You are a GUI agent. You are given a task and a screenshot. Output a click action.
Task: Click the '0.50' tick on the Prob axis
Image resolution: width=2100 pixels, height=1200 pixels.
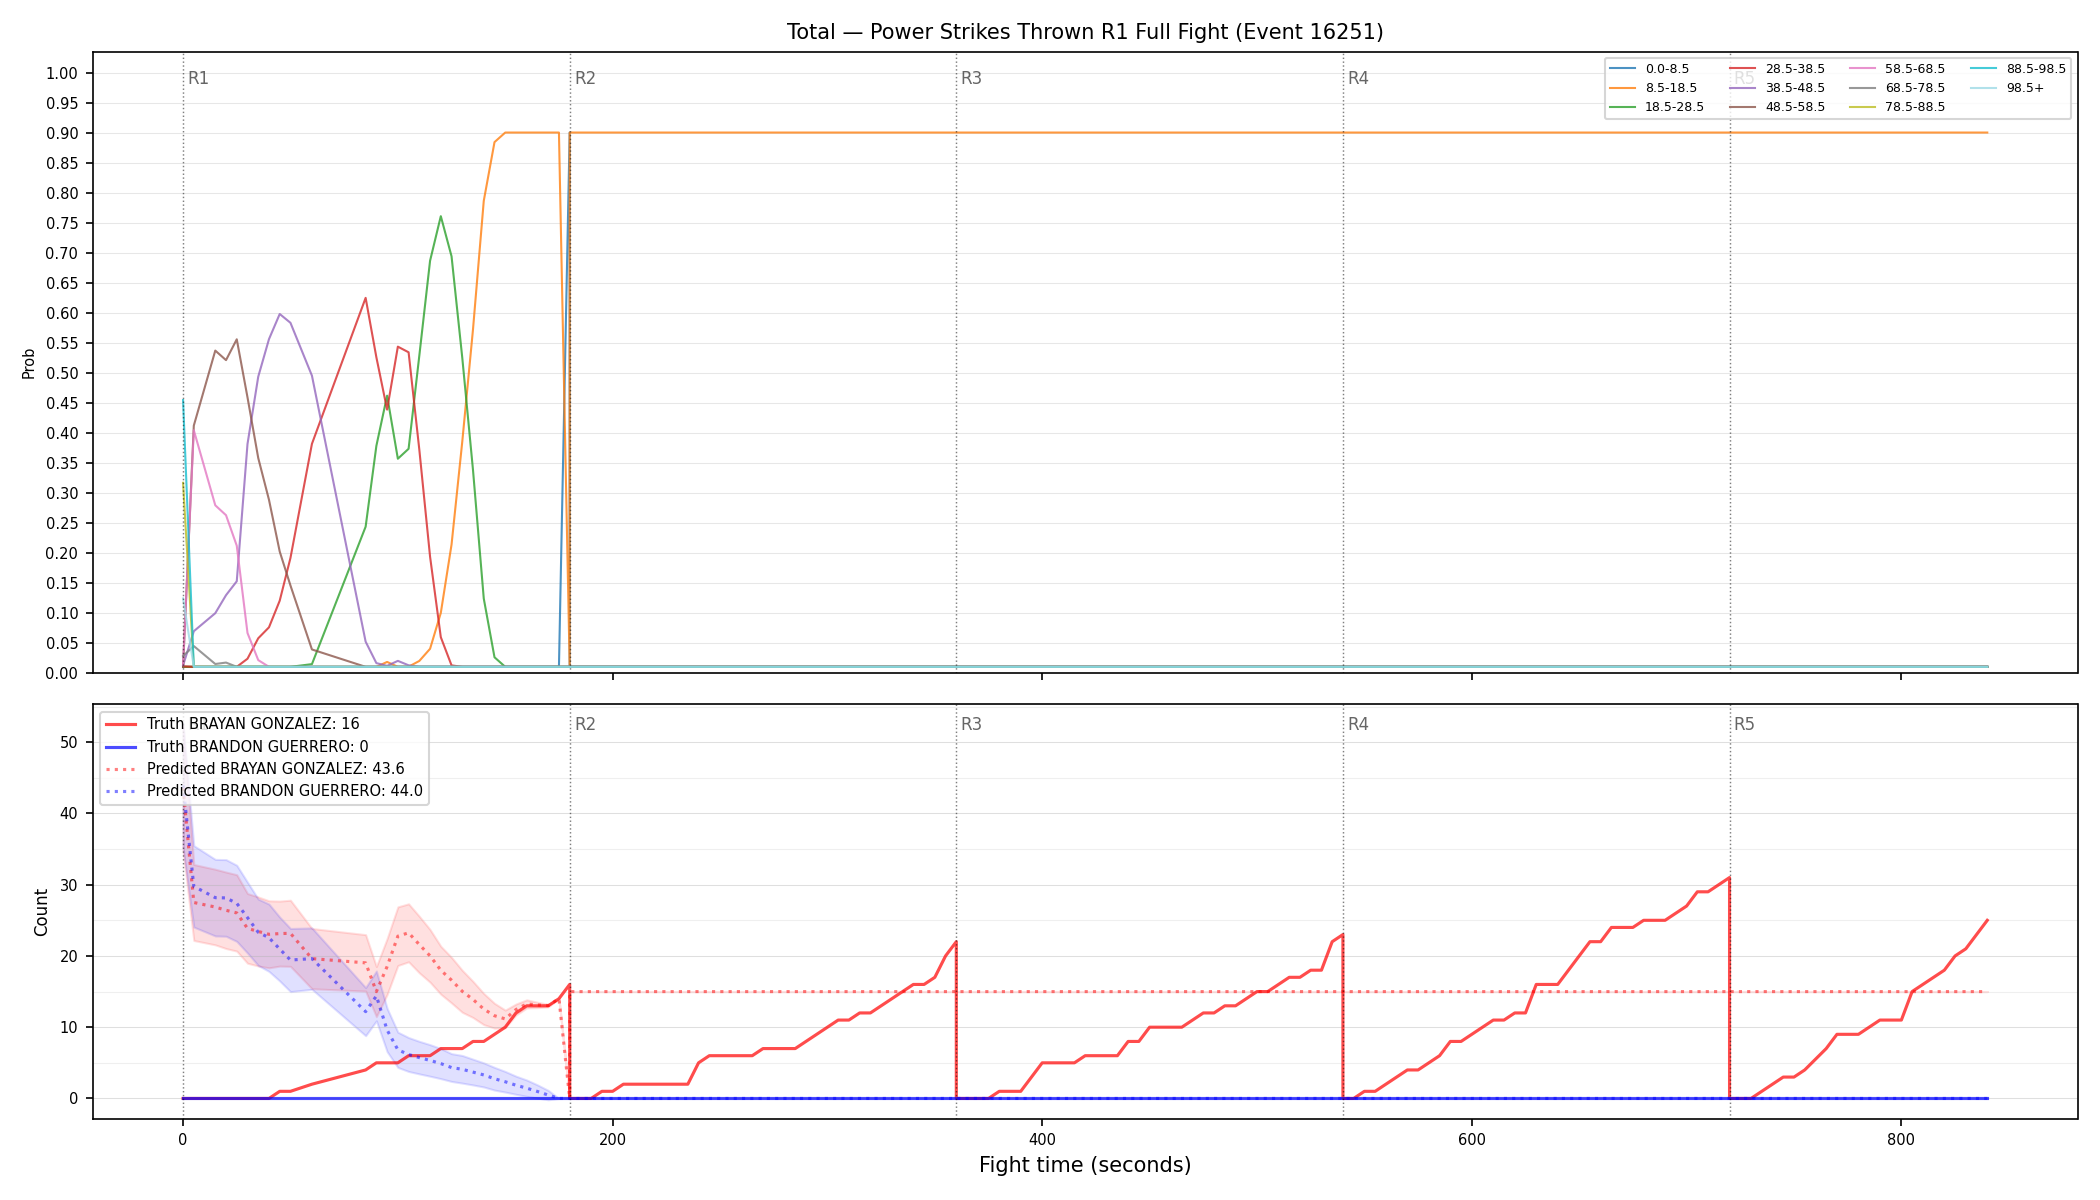click(x=62, y=373)
